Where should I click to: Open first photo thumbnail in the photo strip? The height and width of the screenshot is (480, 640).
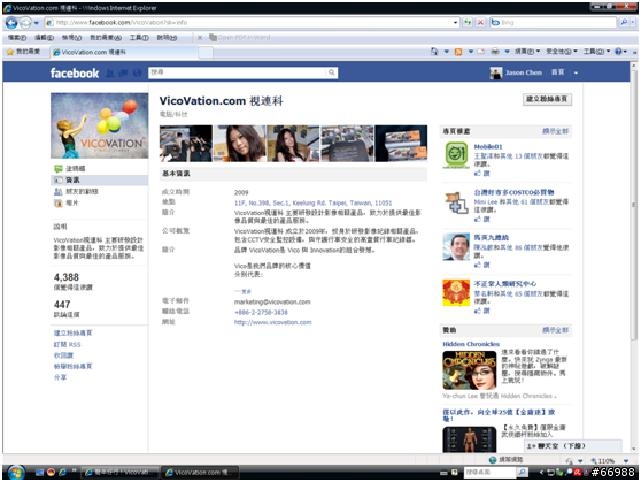coord(186,143)
